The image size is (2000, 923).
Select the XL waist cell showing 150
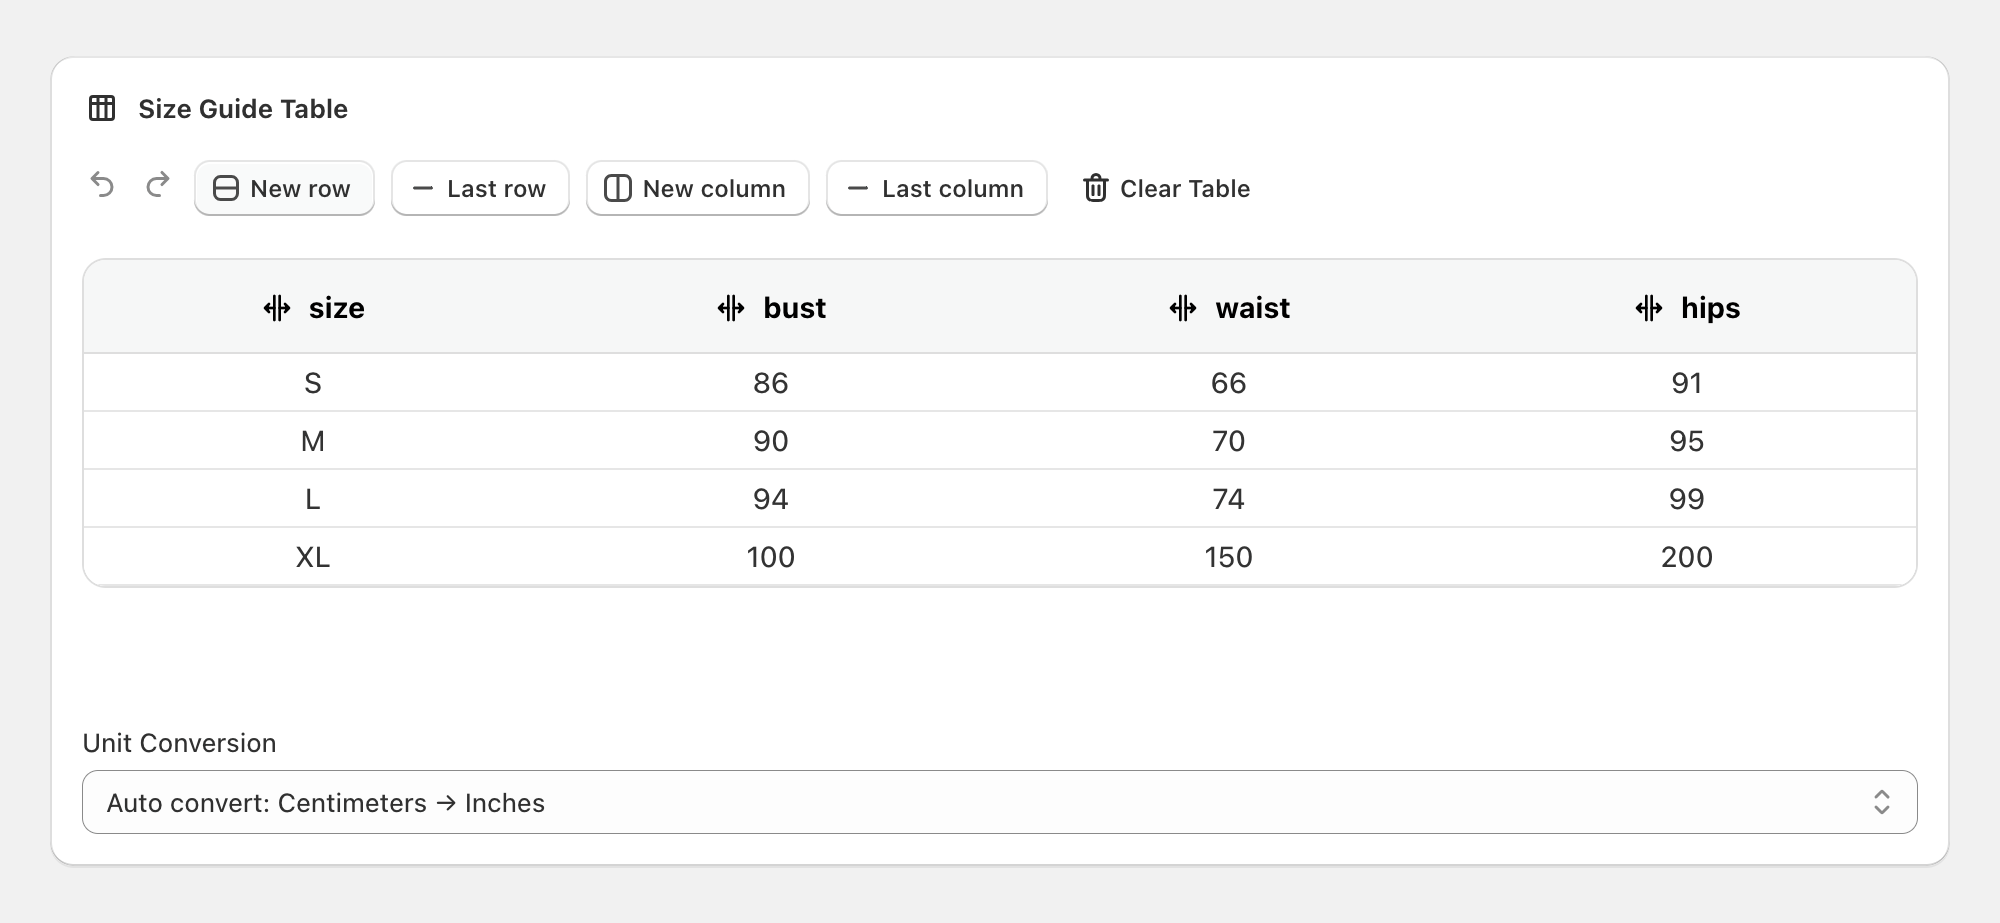pos(1228,557)
